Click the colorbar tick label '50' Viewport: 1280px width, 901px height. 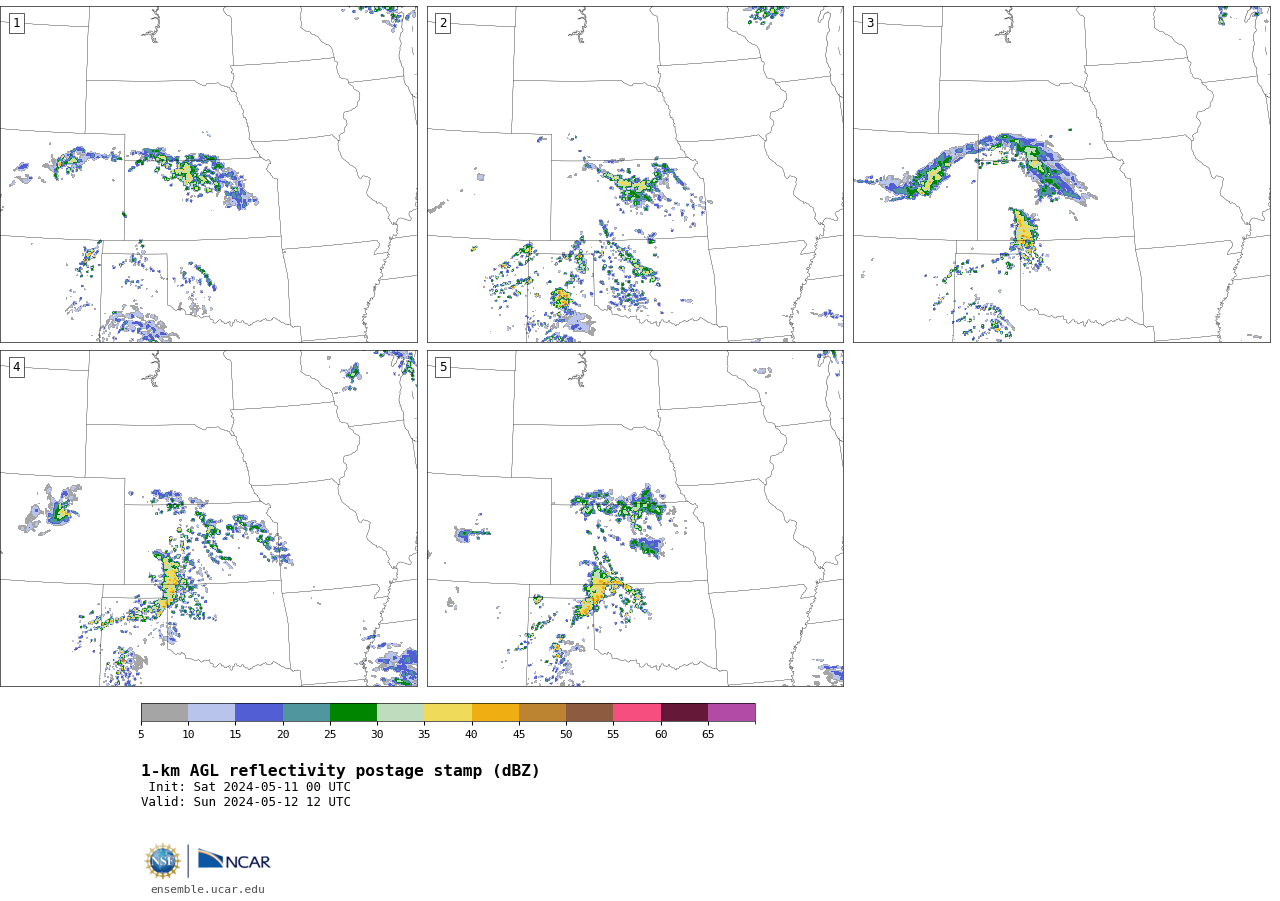click(x=566, y=735)
